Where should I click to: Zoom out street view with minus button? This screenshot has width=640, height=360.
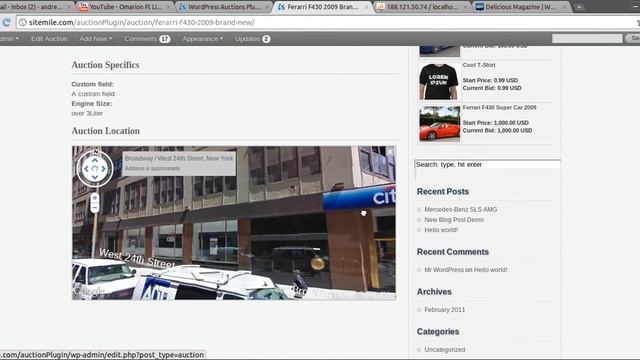pos(95,208)
